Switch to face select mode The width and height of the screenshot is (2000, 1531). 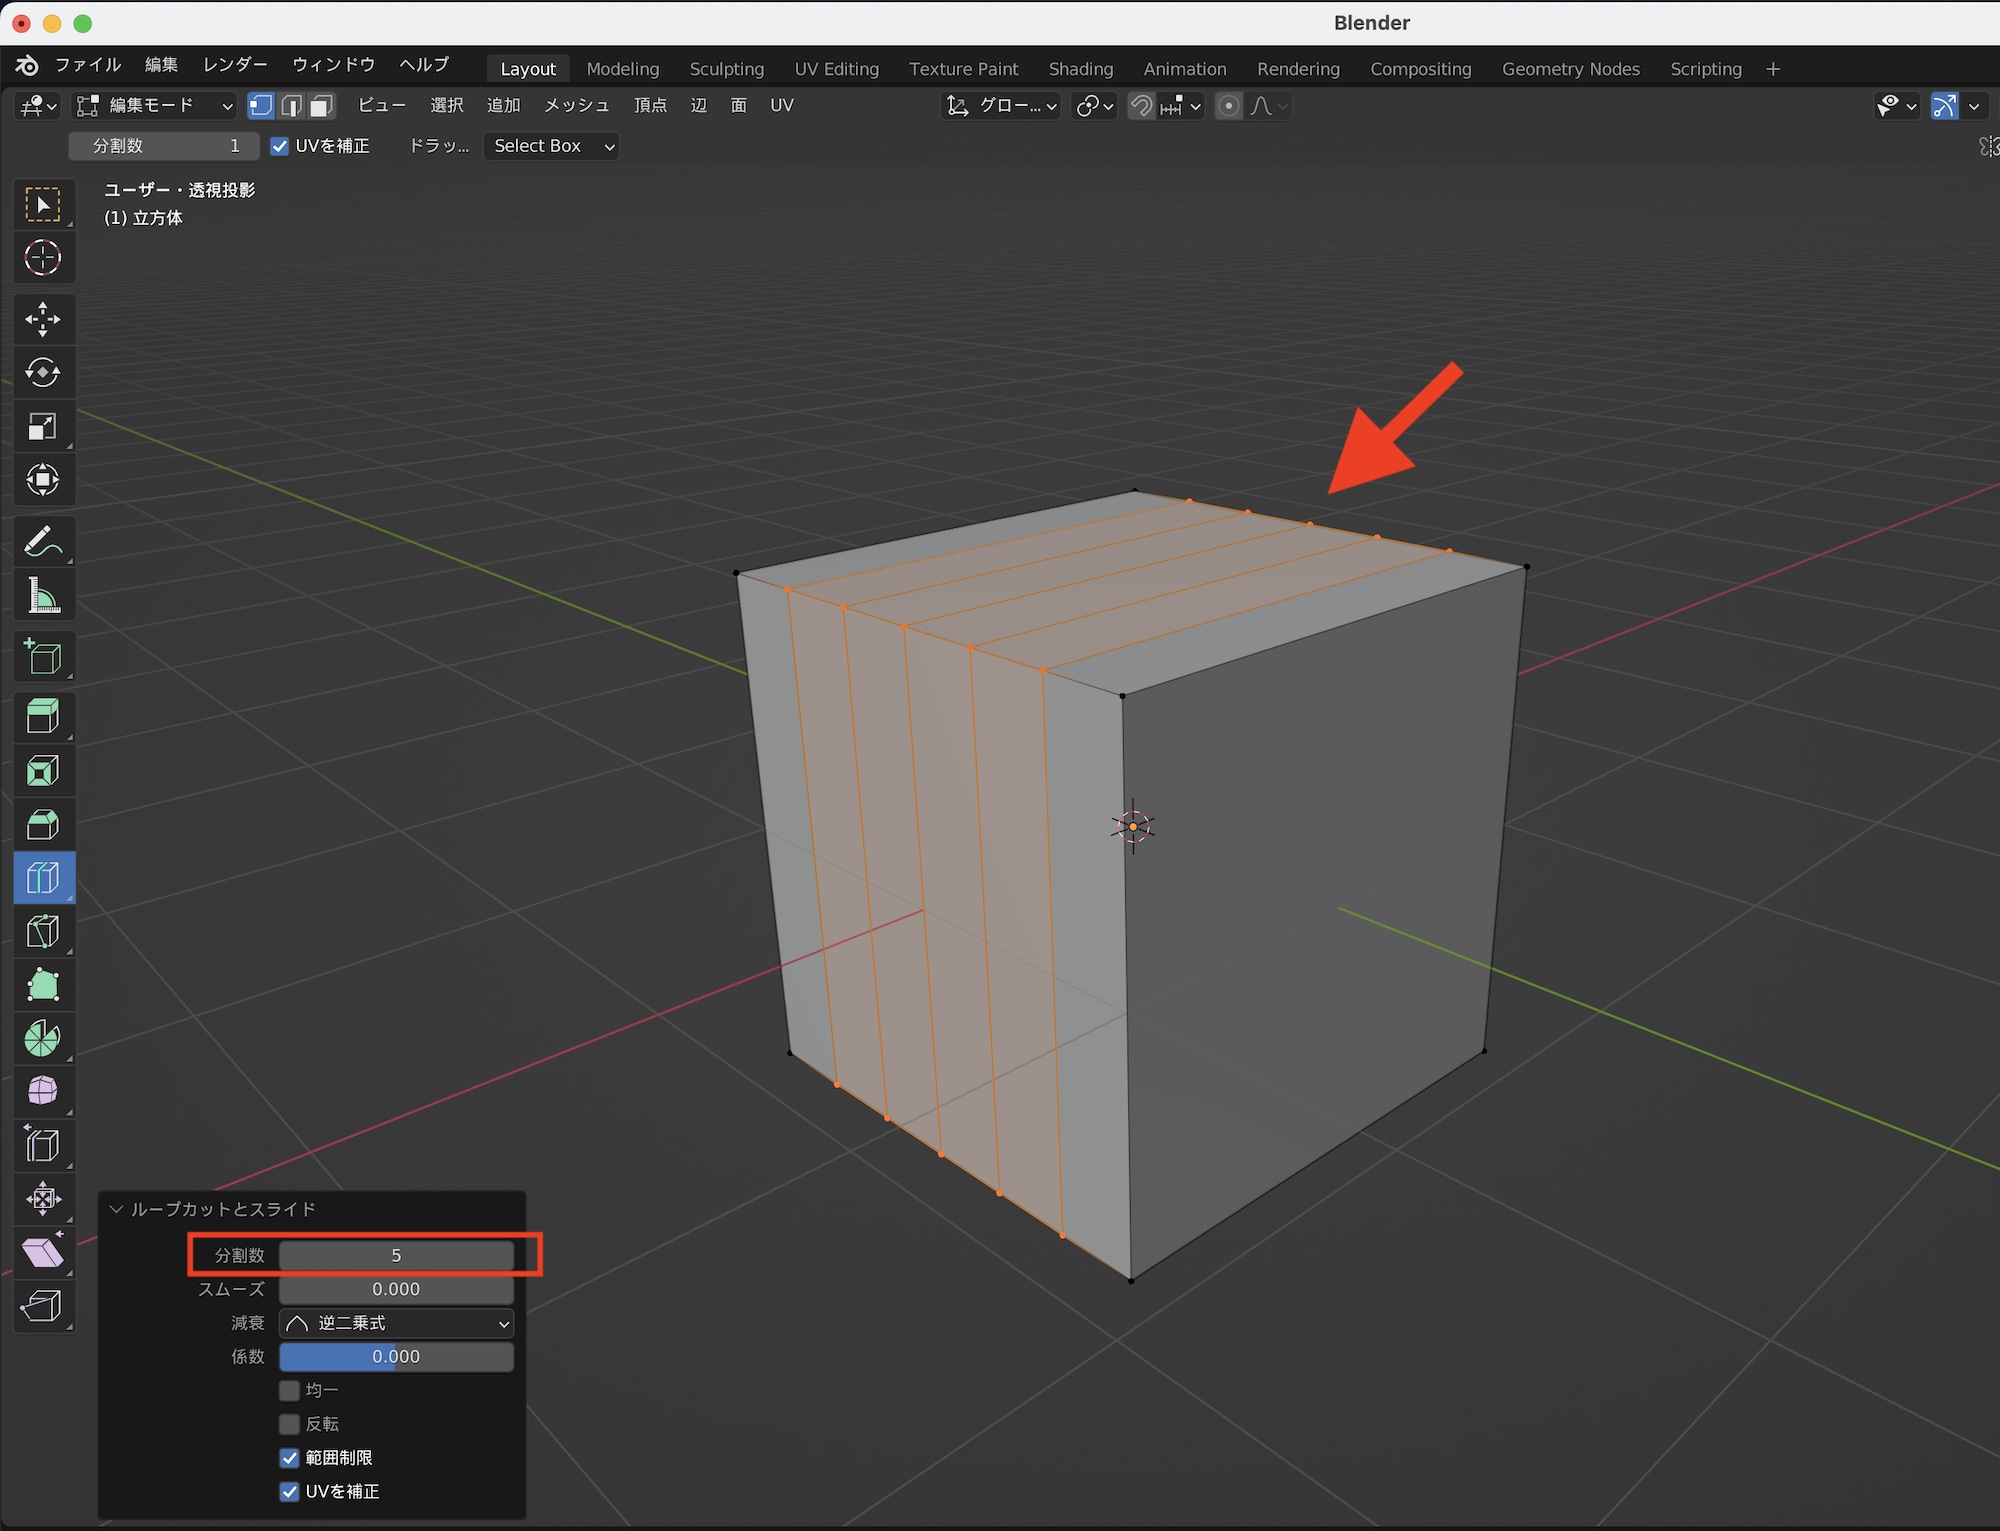[321, 106]
